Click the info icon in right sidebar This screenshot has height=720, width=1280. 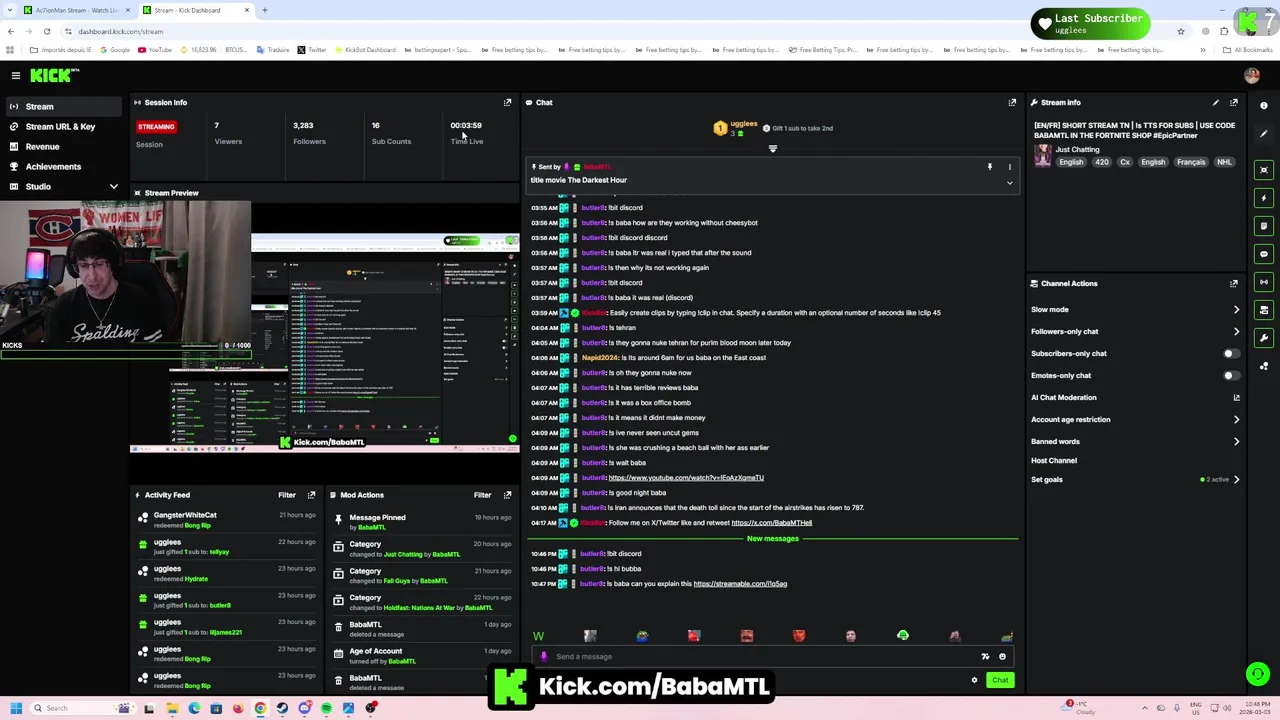pyautogui.click(x=1264, y=105)
